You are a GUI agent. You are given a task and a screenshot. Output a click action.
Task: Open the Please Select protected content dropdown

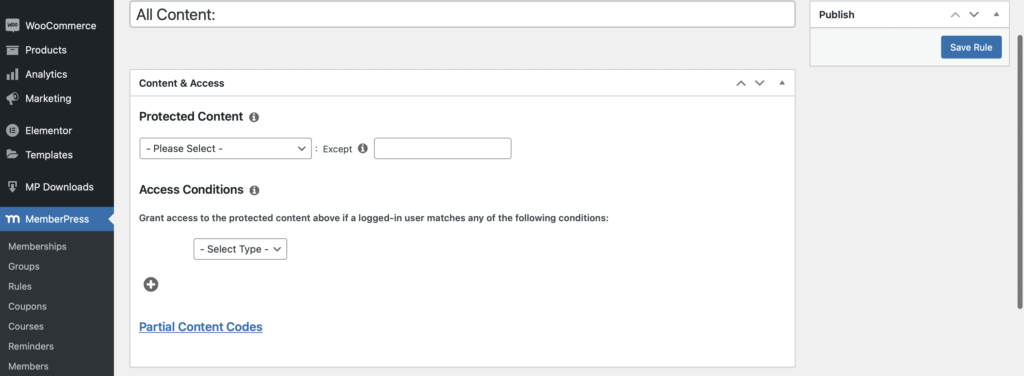tap(225, 148)
